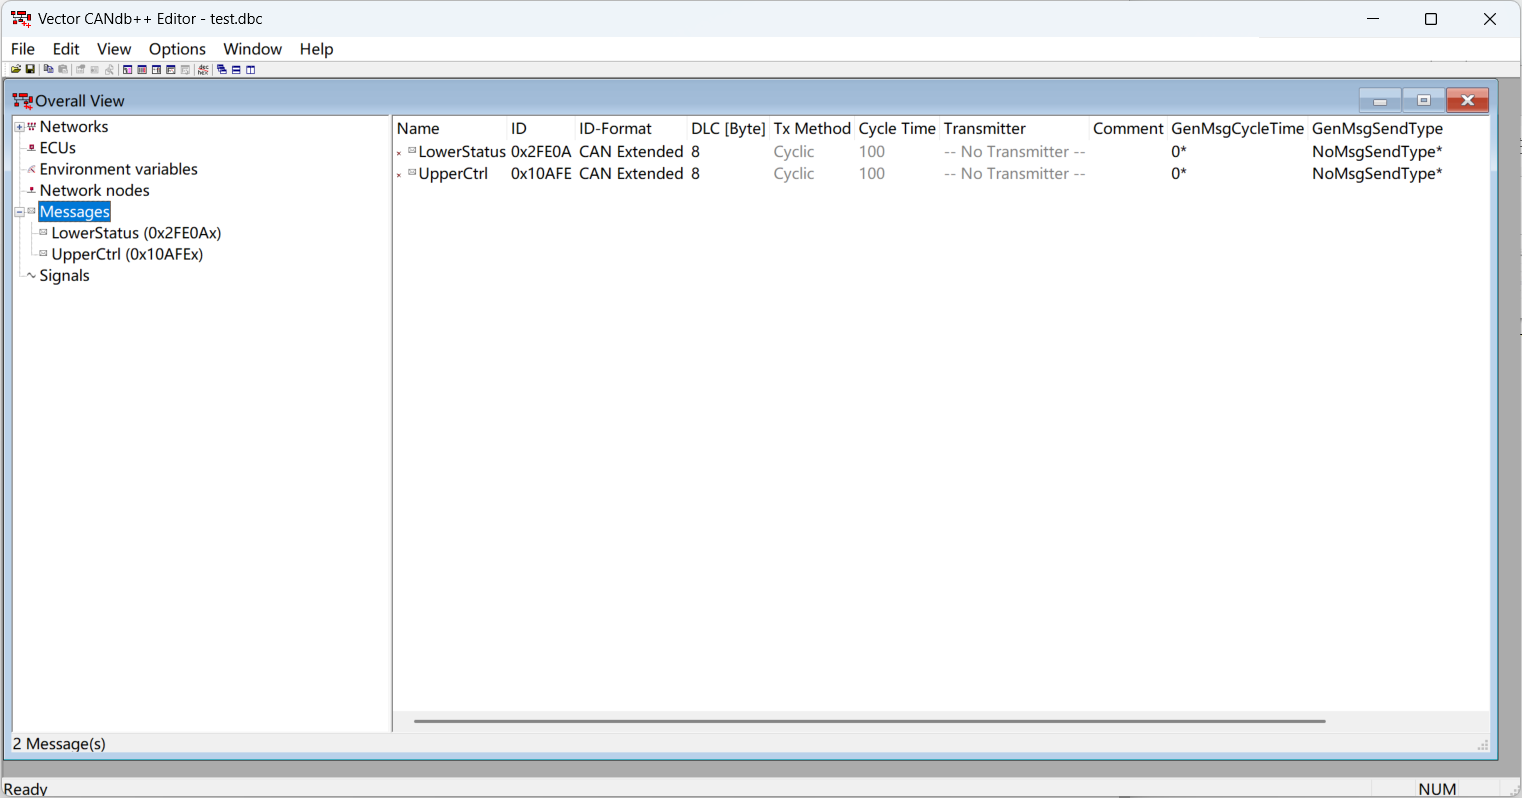Sort by the Cycle Time column header

click(x=896, y=128)
